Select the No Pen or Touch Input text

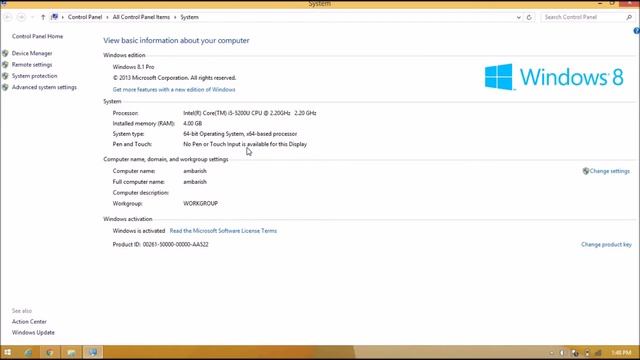[x=245, y=144]
